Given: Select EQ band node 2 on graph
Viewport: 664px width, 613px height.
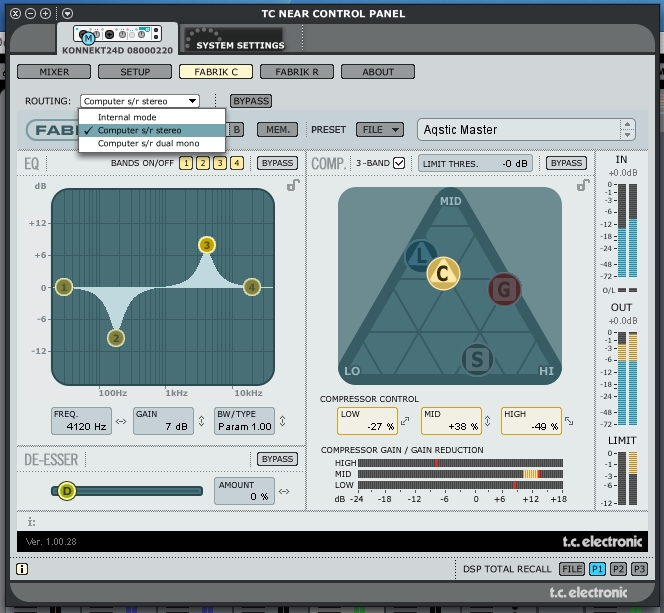Looking at the screenshot, I should [116, 338].
